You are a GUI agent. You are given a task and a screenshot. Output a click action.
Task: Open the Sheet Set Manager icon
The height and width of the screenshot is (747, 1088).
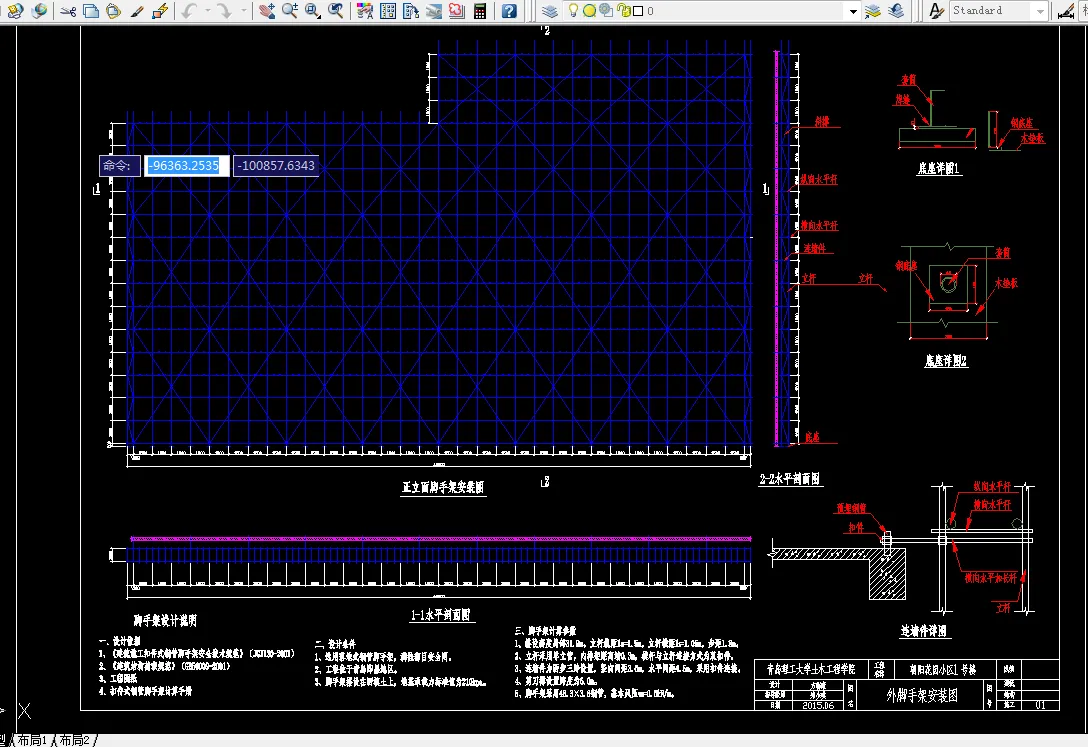tap(434, 10)
